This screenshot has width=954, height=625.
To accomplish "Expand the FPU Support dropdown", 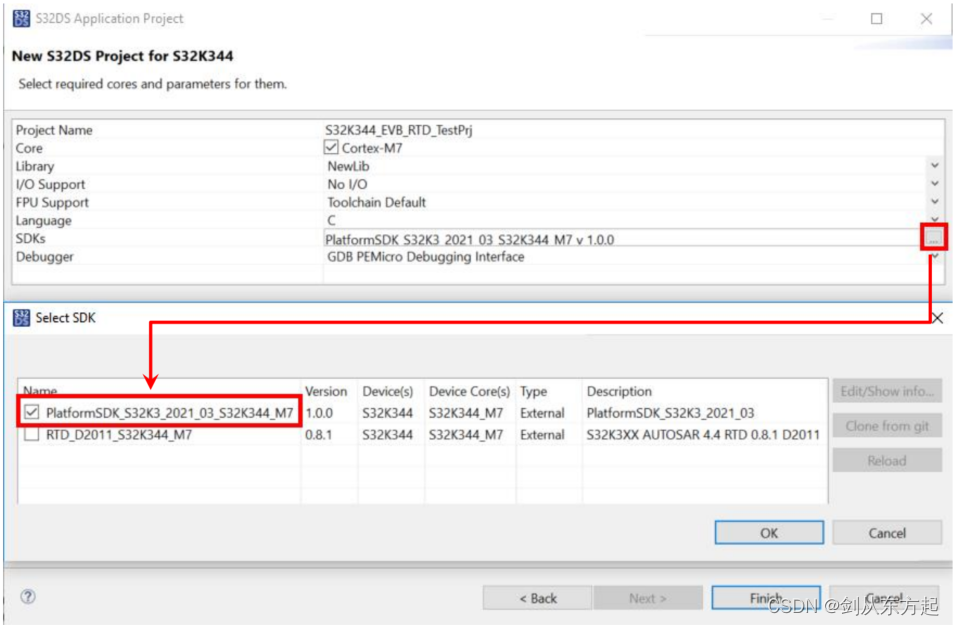I will point(935,202).
